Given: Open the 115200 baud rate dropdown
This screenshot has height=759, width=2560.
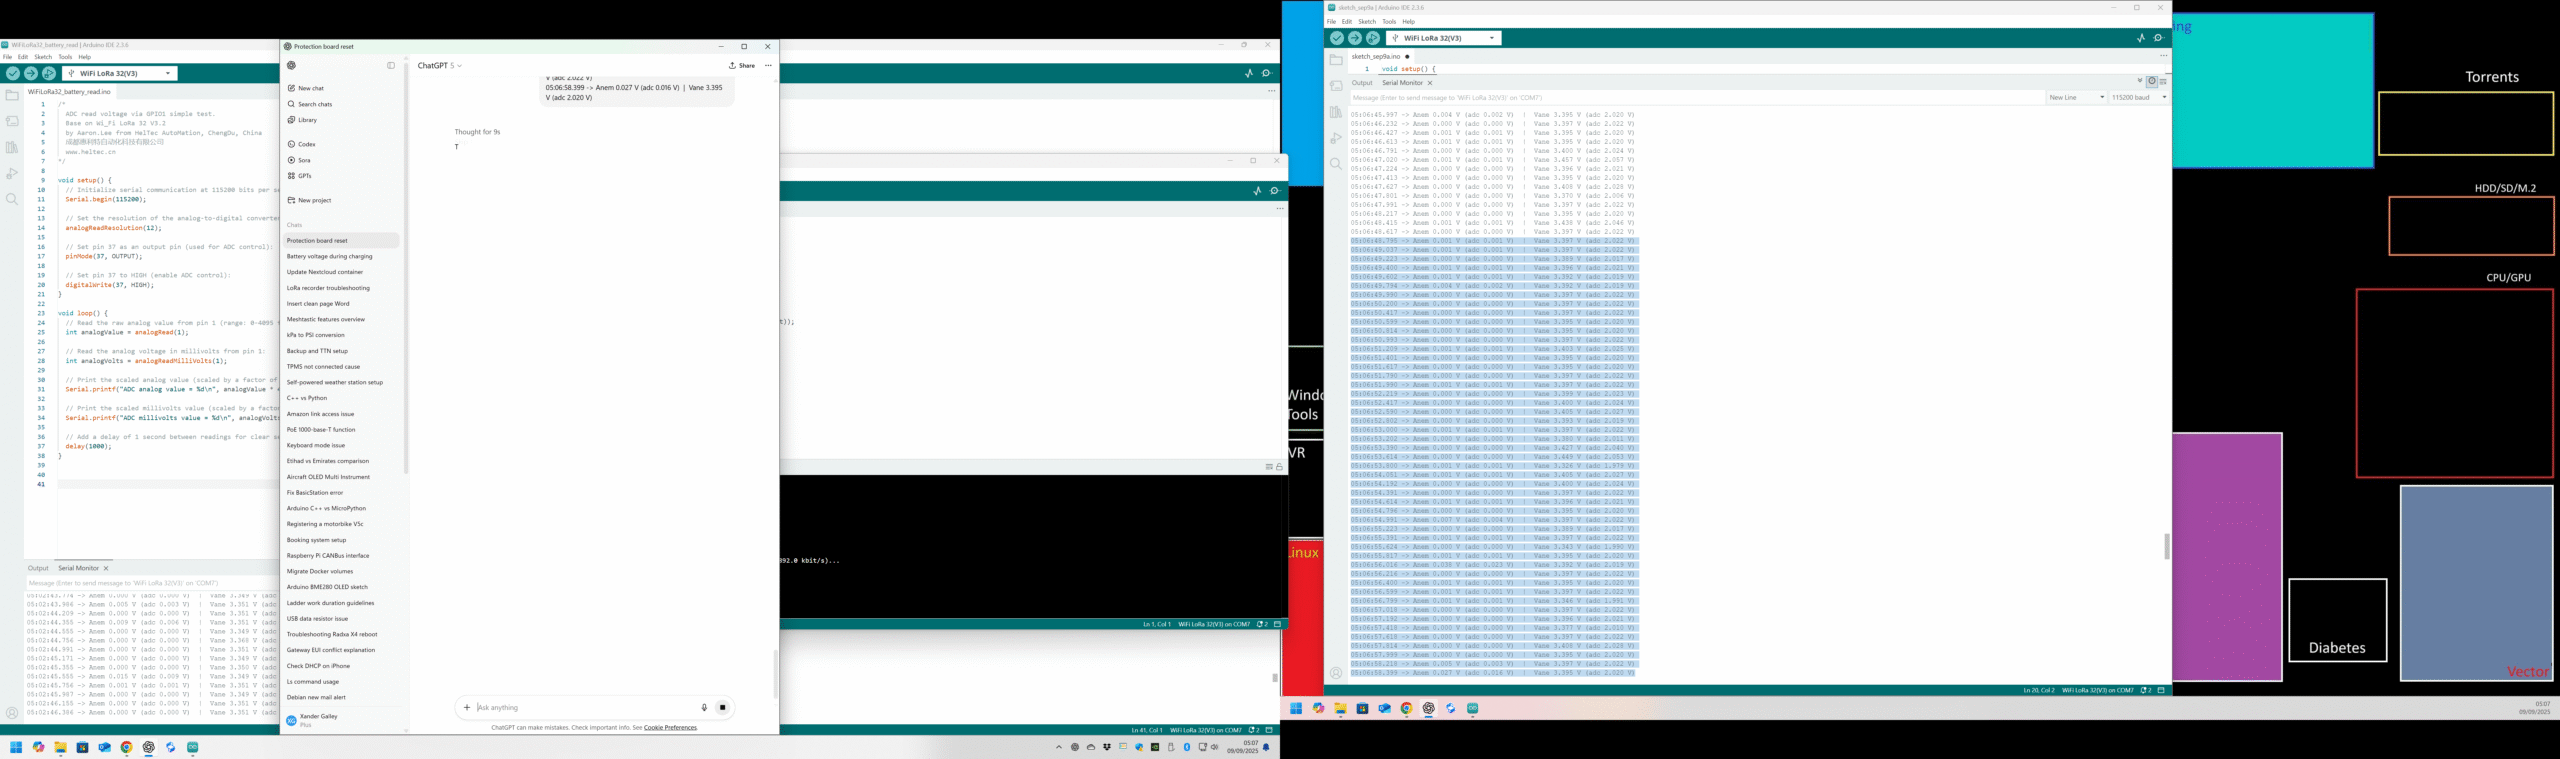Looking at the screenshot, I should point(2138,98).
